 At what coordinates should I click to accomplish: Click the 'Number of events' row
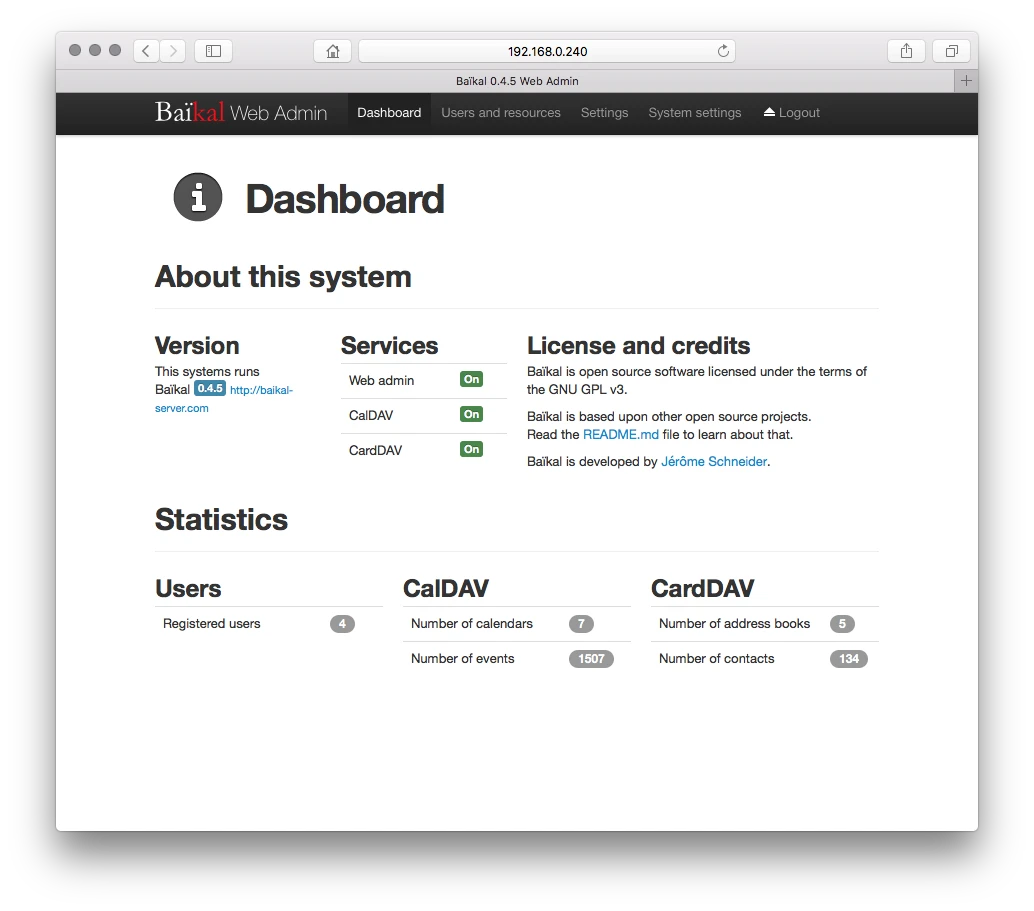pos(516,659)
